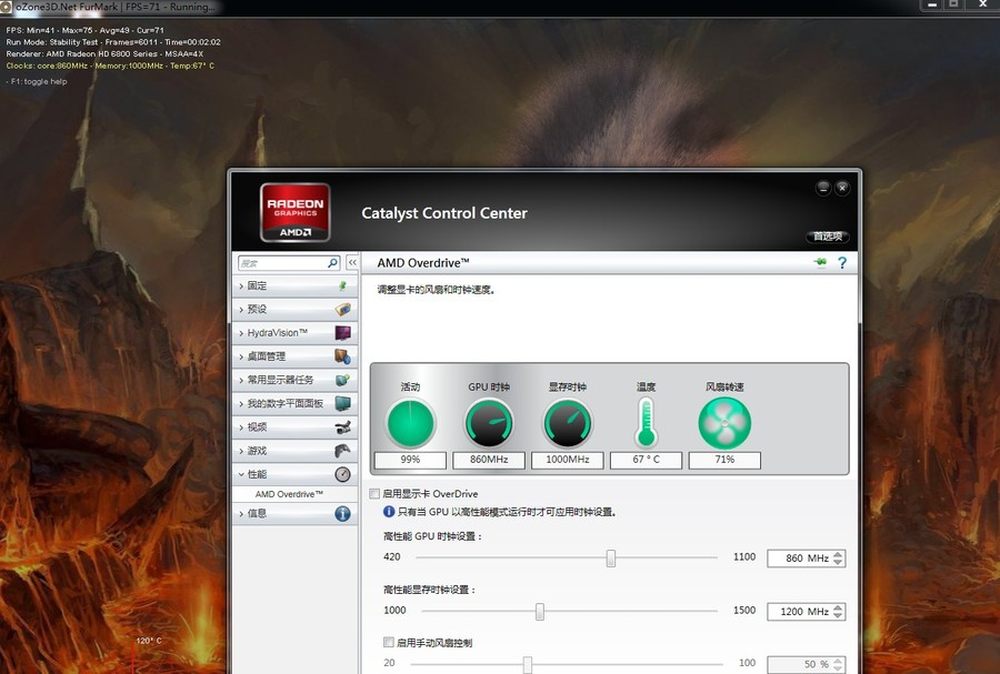Viewport: 1000px width, 674px height.
Task: Click the FurMark icon in the title bar
Action: coord(6,7)
